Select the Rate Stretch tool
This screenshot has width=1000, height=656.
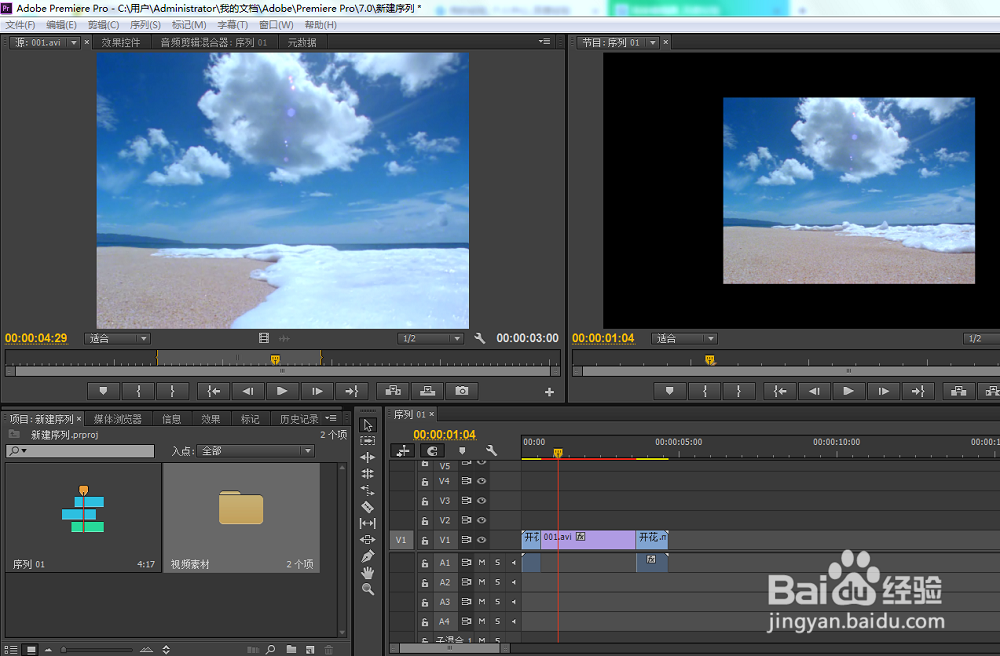[368, 490]
